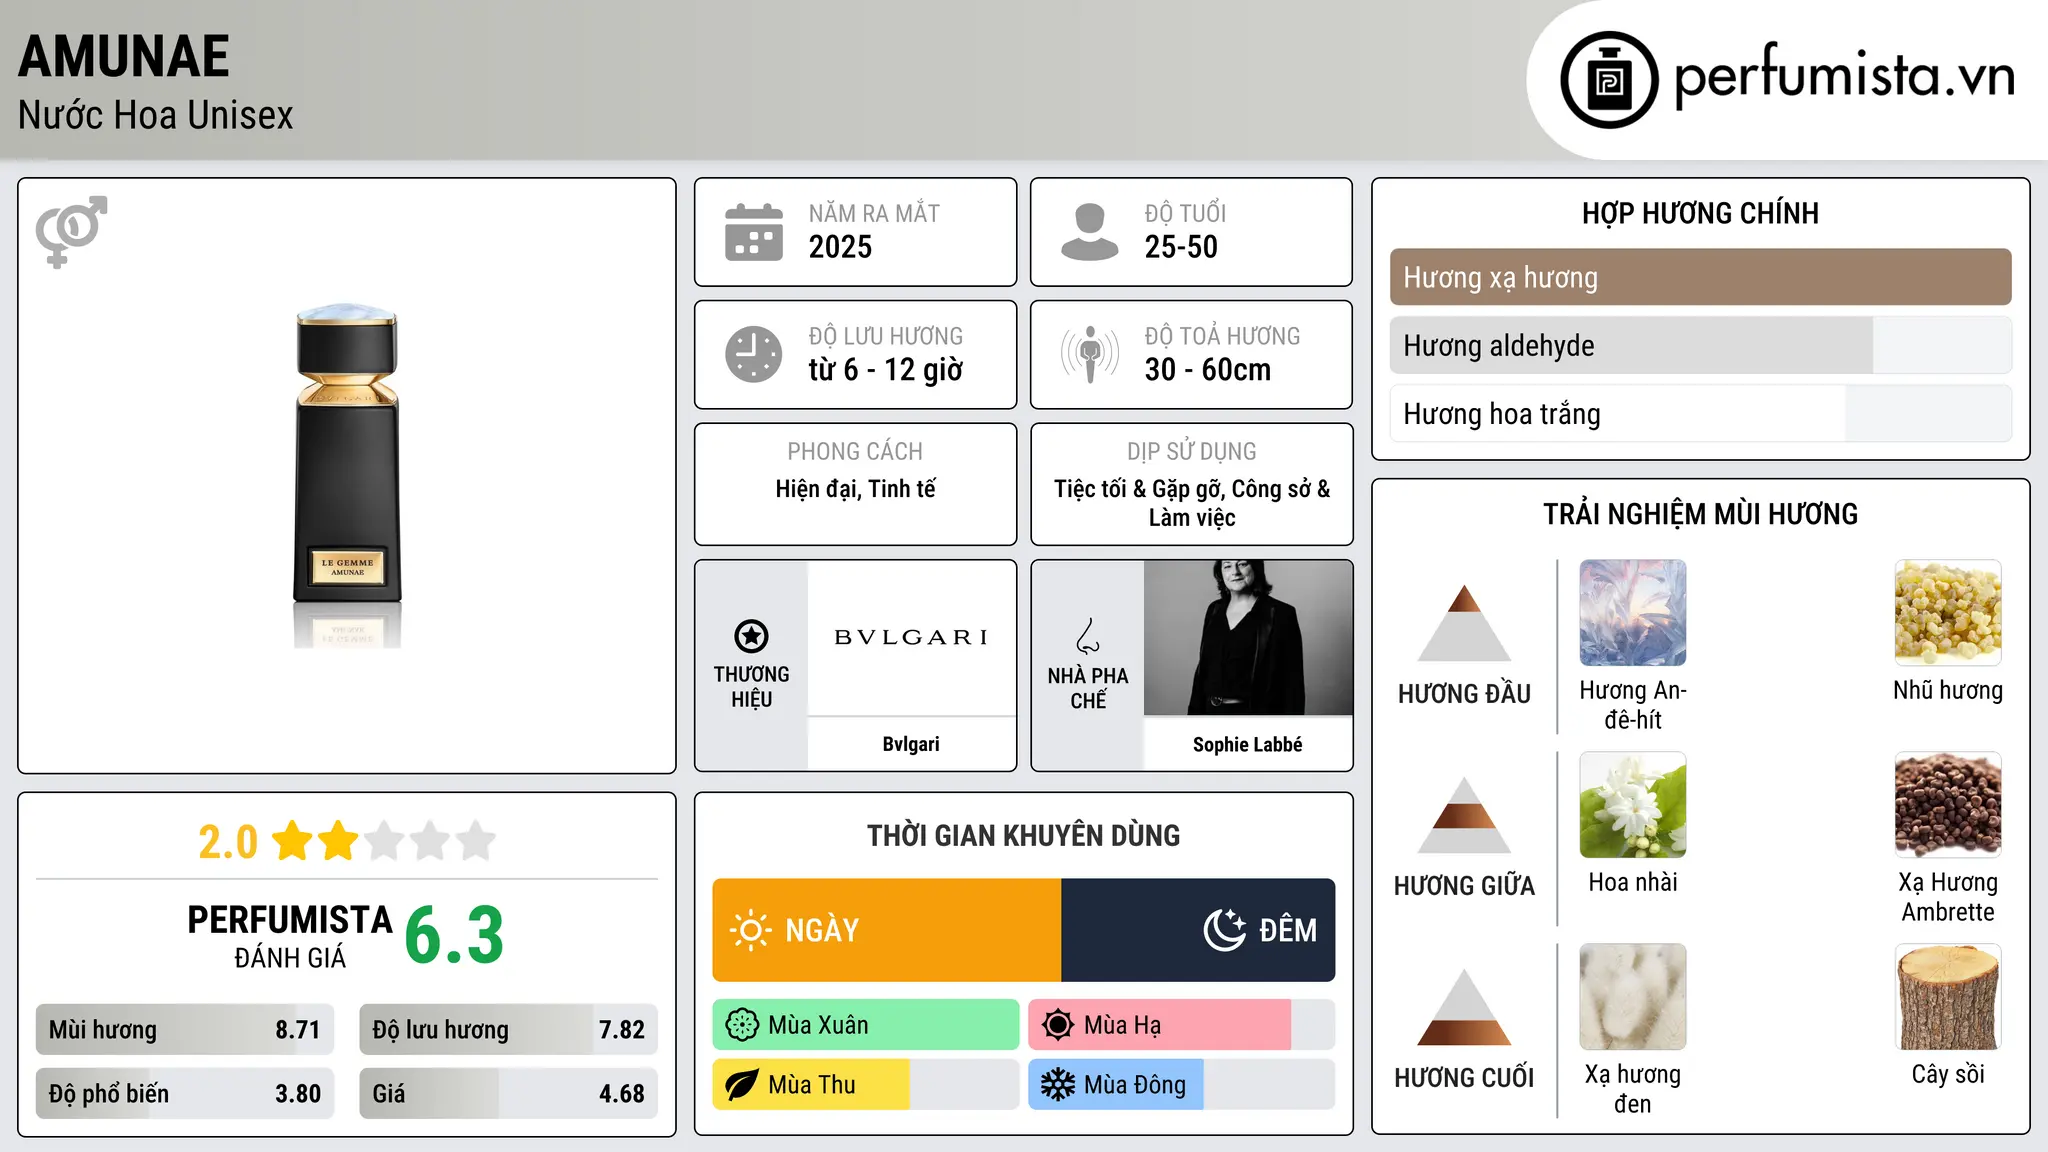Click the Mùa Xuân season bar
The width and height of the screenshot is (2048, 1152).
(866, 1025)
